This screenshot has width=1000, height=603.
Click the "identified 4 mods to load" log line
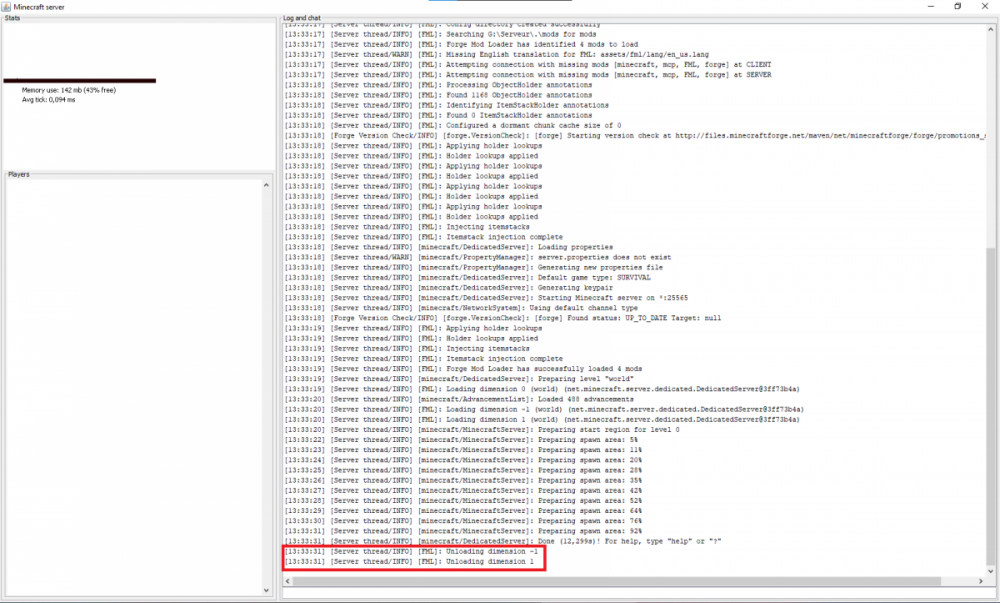tap(461, 45)
